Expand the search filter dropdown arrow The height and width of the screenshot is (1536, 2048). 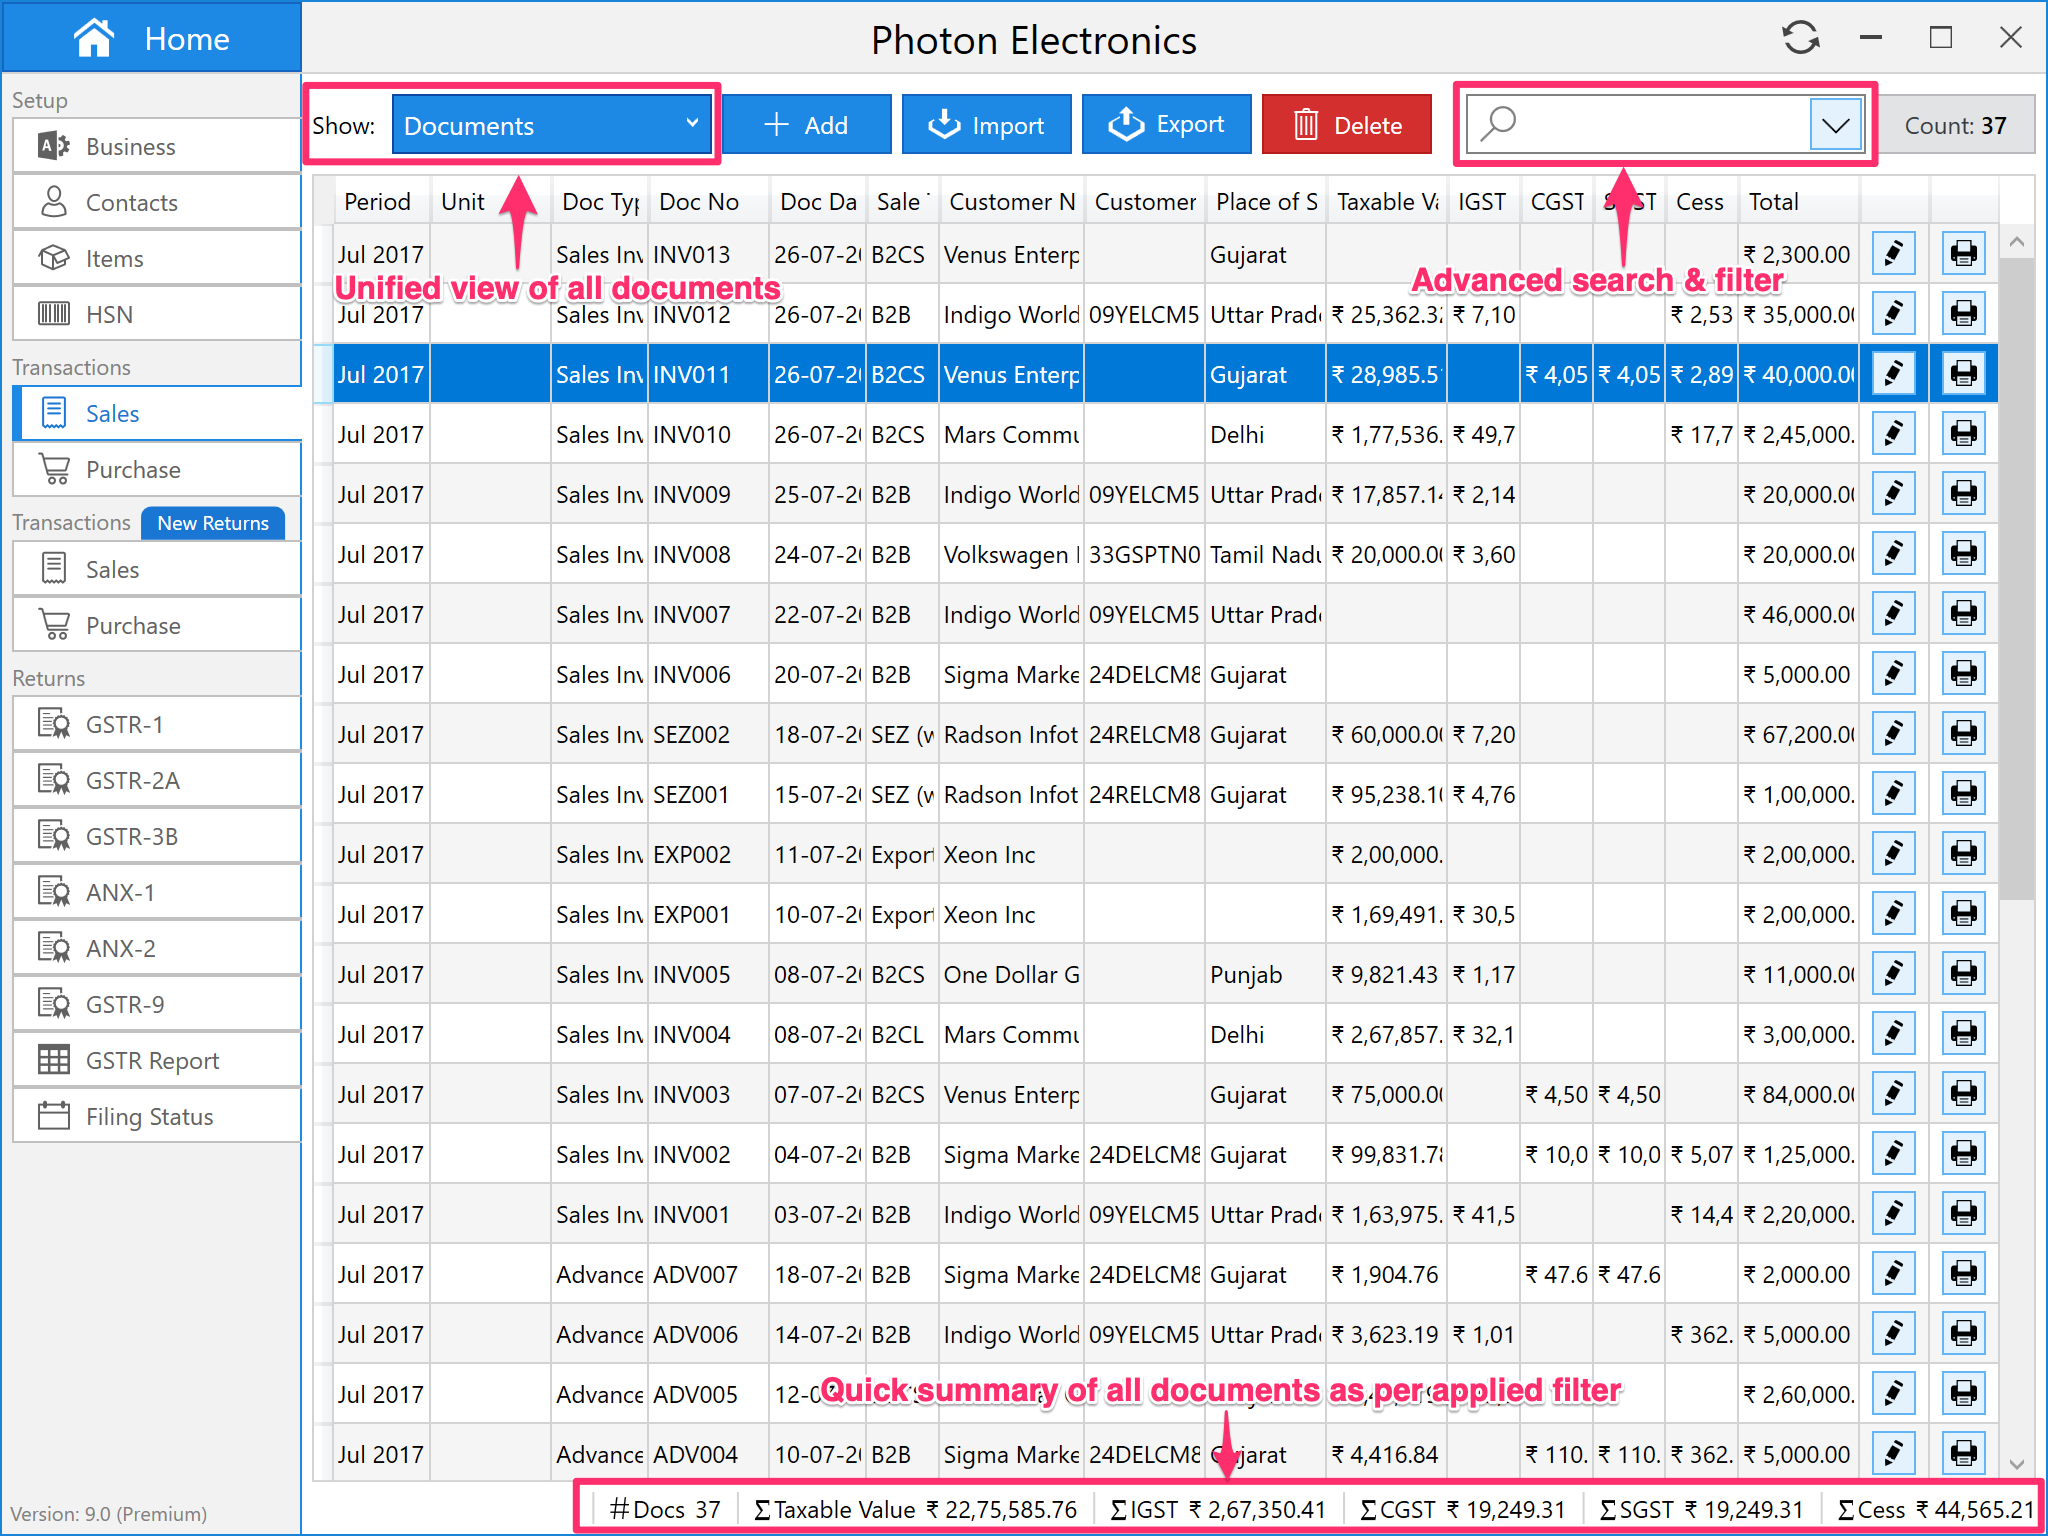point(1835,125)
